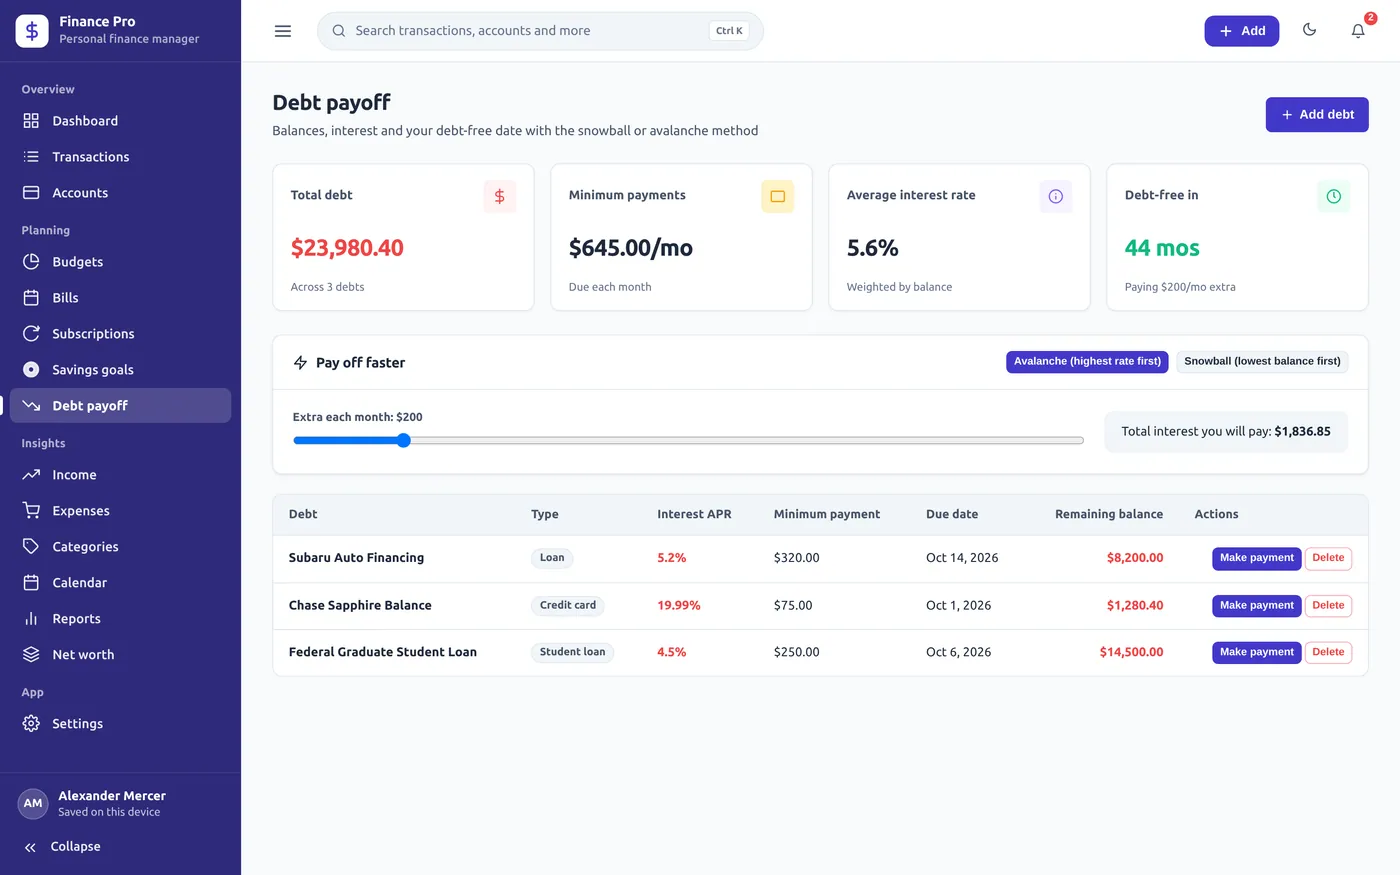Image resolution: width=1400 pixels, height=875 pixels.
Task: Make payment on Subaru Auto Financing
Action: pyautogui.click(x=1256, y=558)
